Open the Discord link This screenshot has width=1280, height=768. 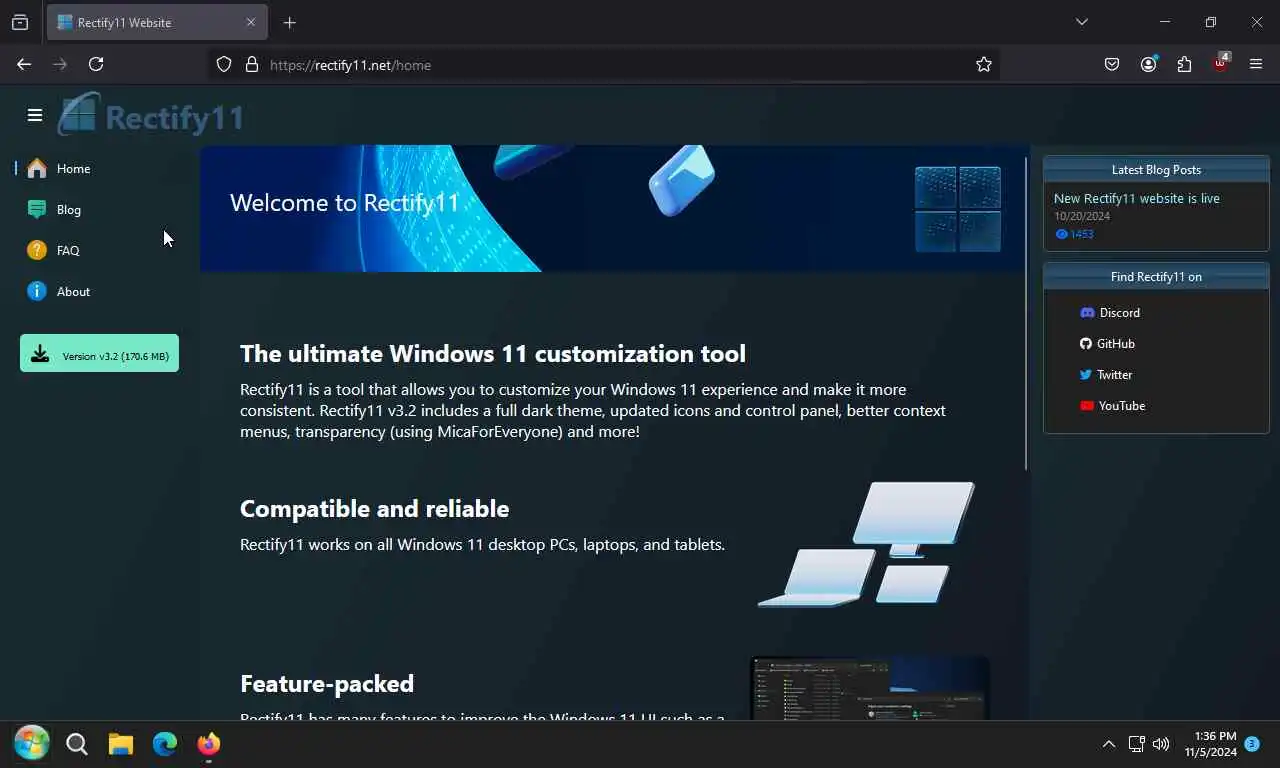pos(1109,312)
